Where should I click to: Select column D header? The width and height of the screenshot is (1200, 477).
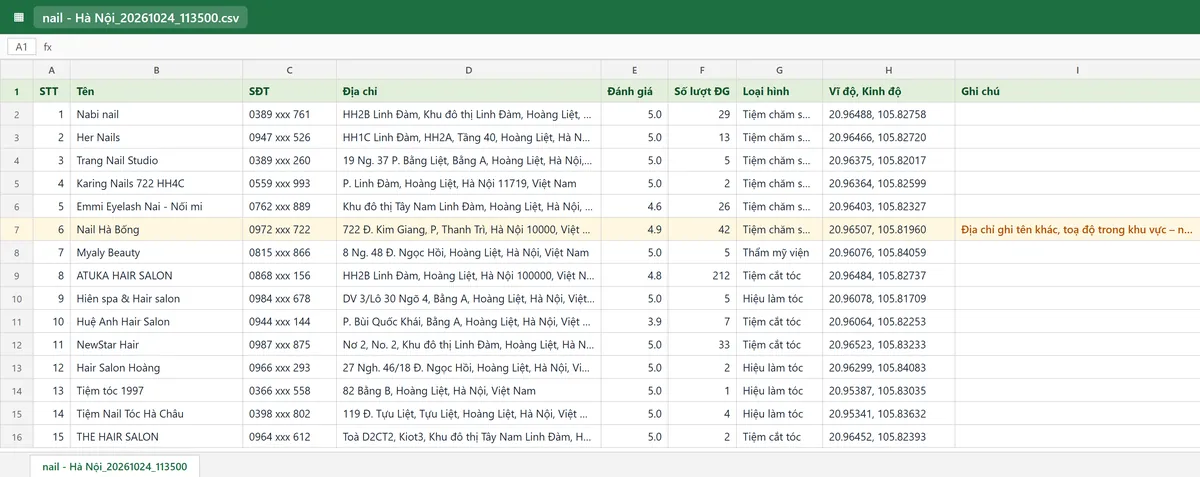tap(468, 70)
